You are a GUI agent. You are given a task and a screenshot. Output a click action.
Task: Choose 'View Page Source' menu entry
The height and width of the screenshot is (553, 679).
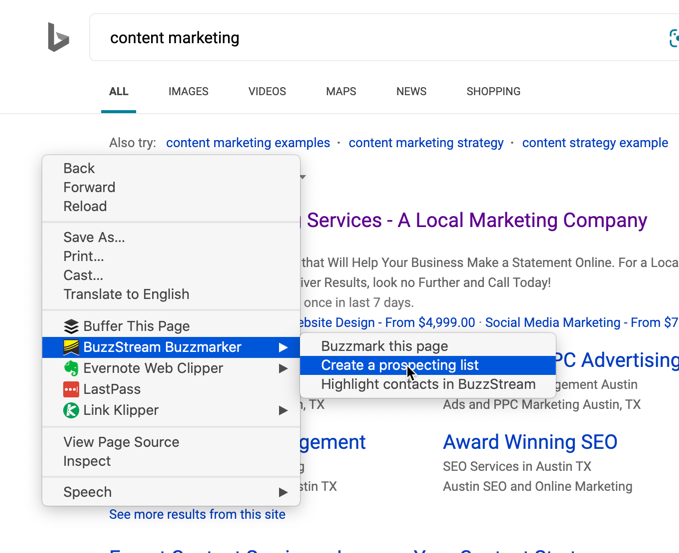click(121, 442)
